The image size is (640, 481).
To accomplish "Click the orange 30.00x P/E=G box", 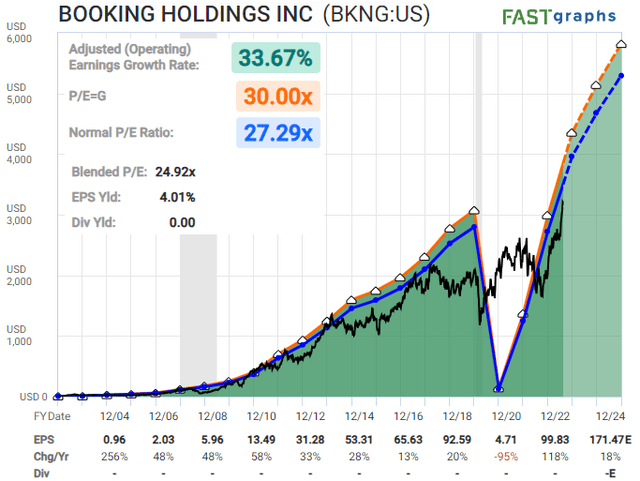I will pos(275,95).
